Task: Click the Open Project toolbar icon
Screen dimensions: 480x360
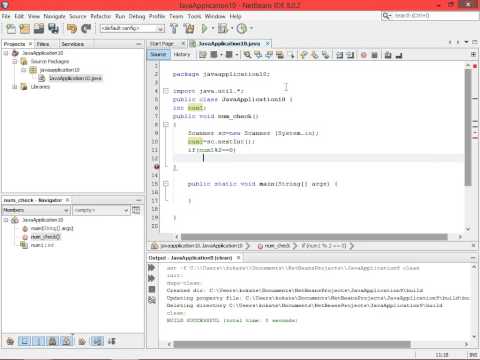Action: 39,29
